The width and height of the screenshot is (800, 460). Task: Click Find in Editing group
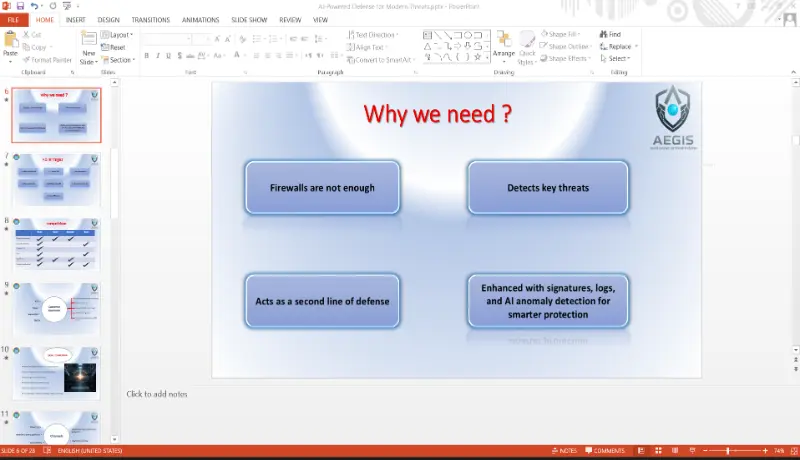610,34
